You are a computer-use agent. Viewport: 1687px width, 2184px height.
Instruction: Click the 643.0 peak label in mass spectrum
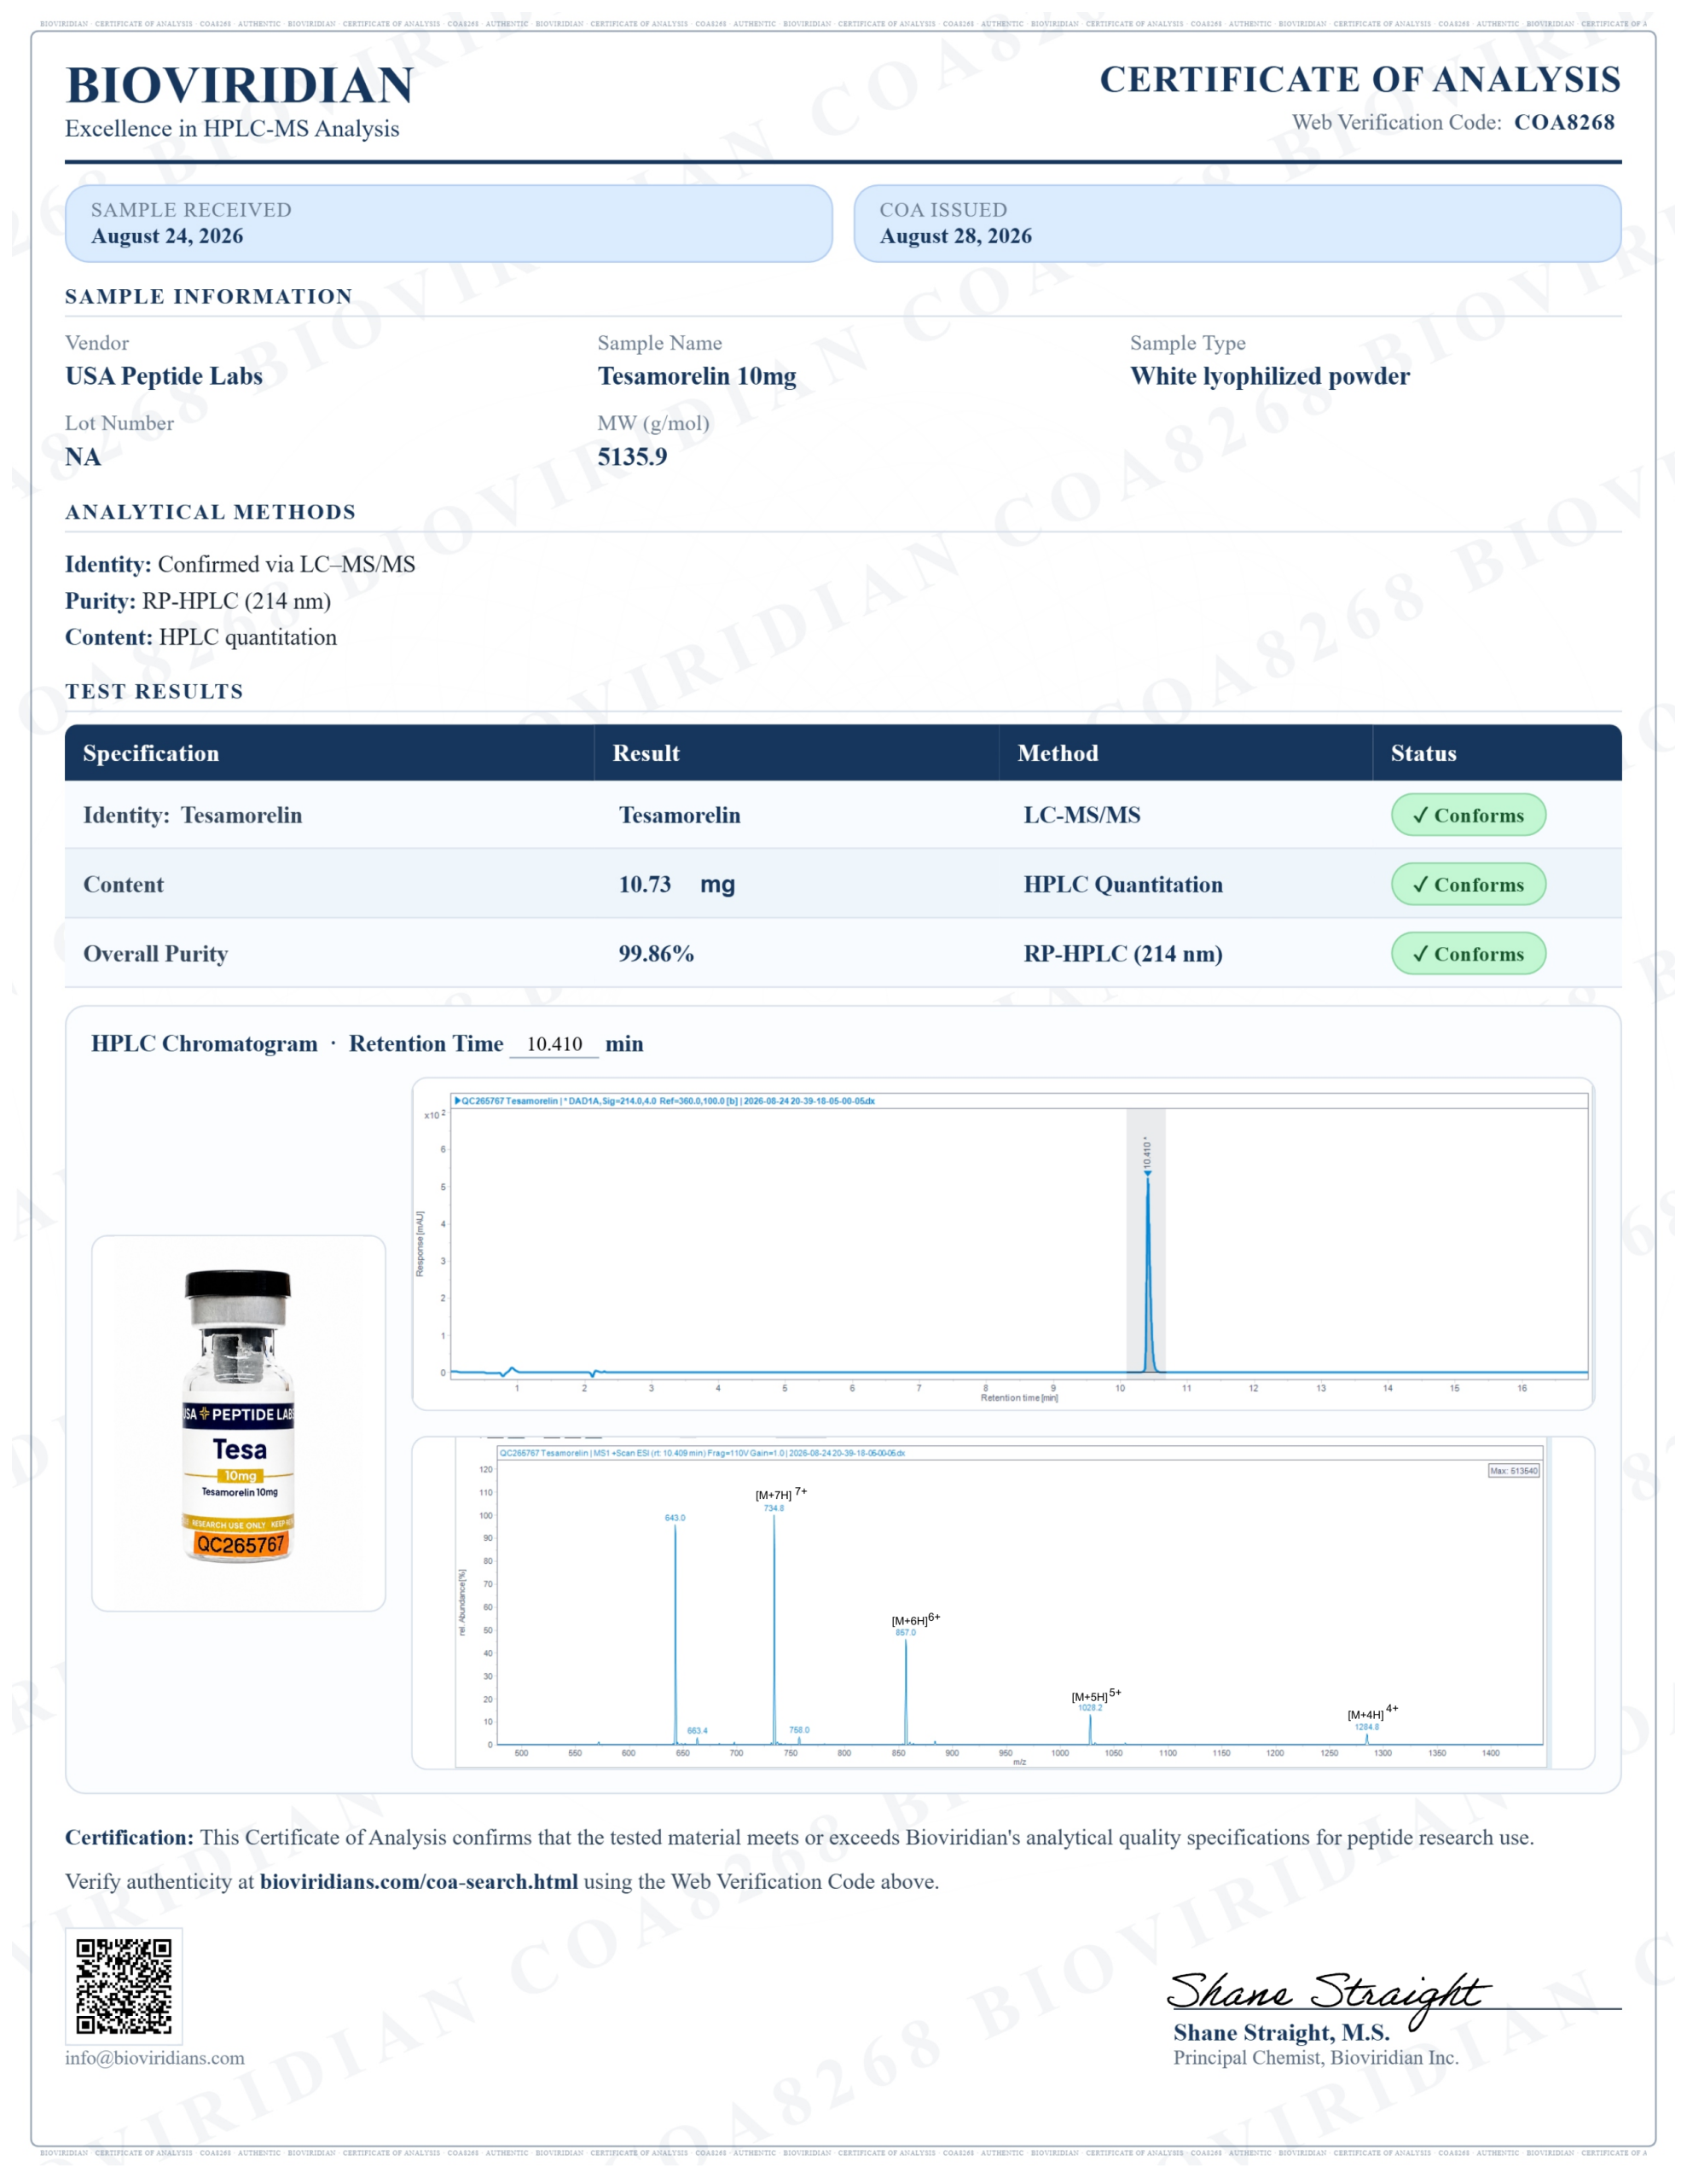coord(675,1518)
